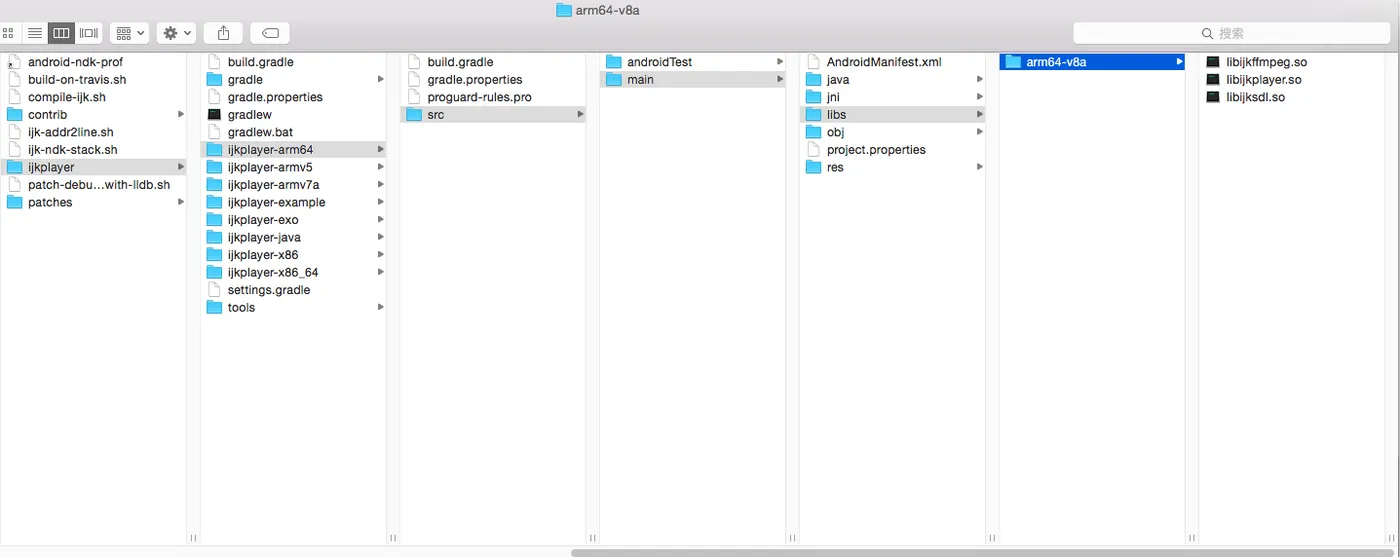Switch Finder to icon view

point(8,33)
